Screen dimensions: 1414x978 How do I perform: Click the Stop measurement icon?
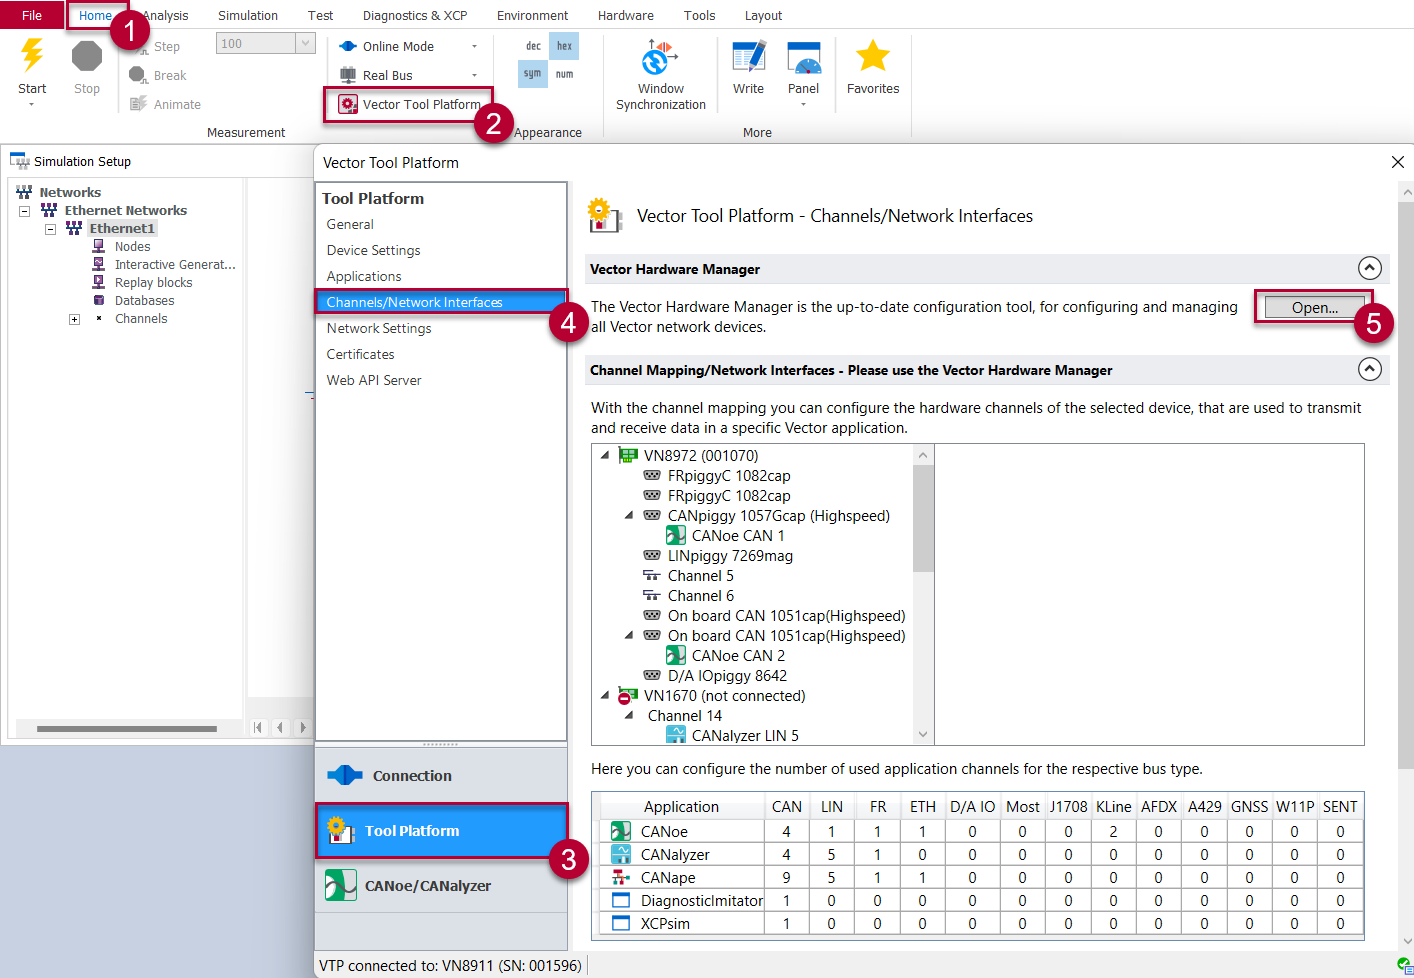(x=87, y=57)
